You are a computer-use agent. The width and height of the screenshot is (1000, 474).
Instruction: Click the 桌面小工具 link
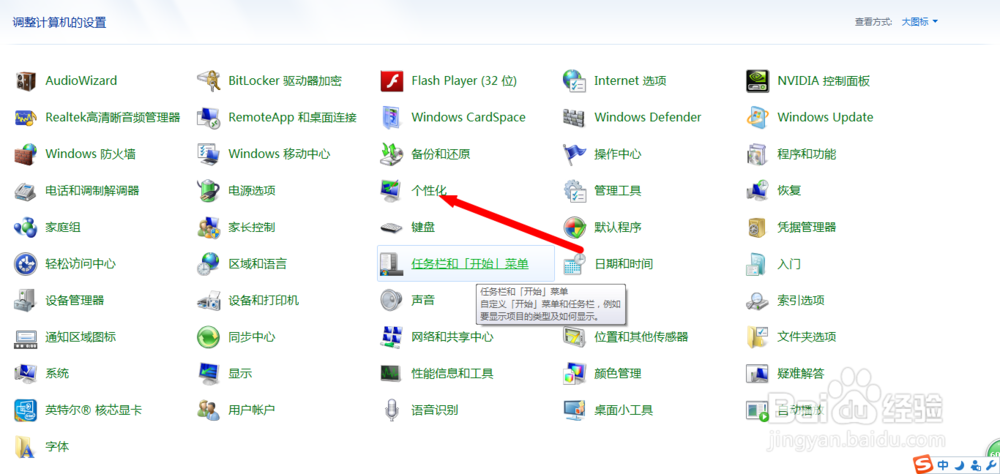[x=623, y=410]
